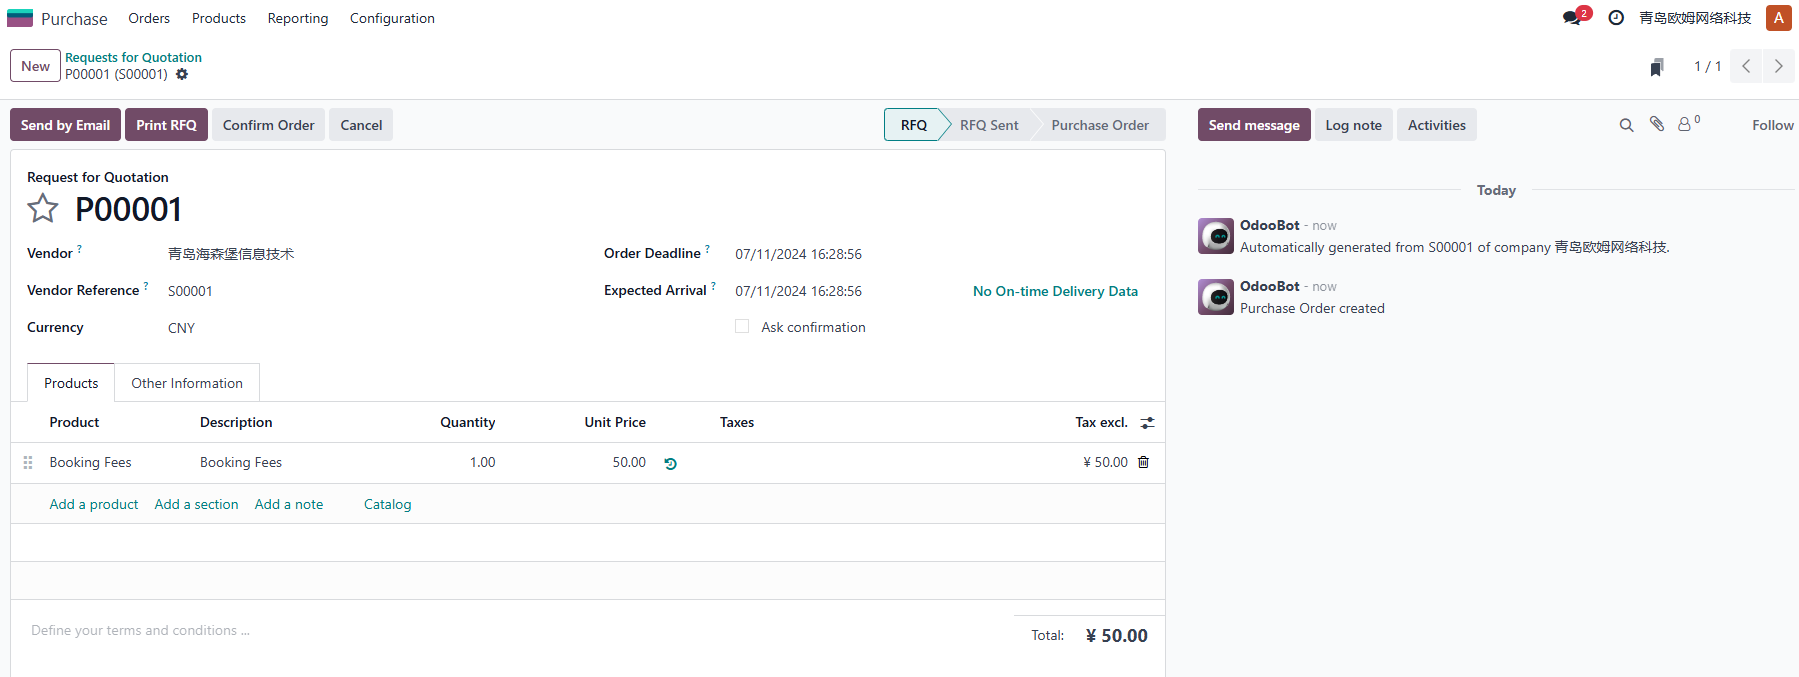The width and height of the screenshot is (1799, 677).
Task: Open the company switcher 青岛欧姆网络科技
Action: tap(1695, 18)
